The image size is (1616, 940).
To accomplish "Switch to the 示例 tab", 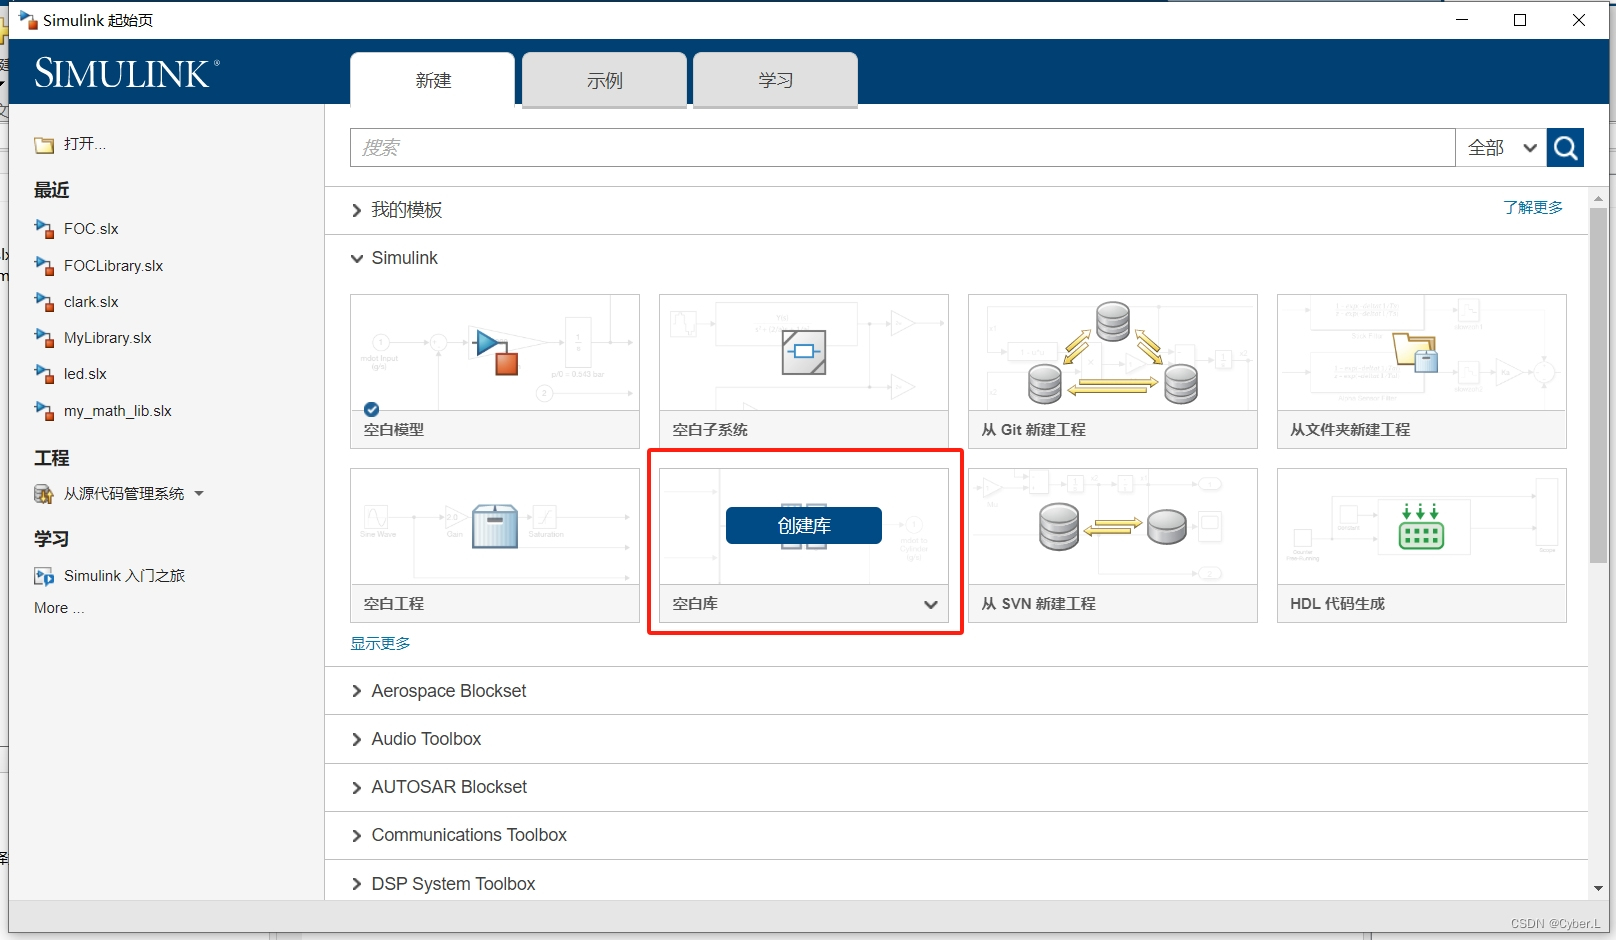I will pos(604,80).
